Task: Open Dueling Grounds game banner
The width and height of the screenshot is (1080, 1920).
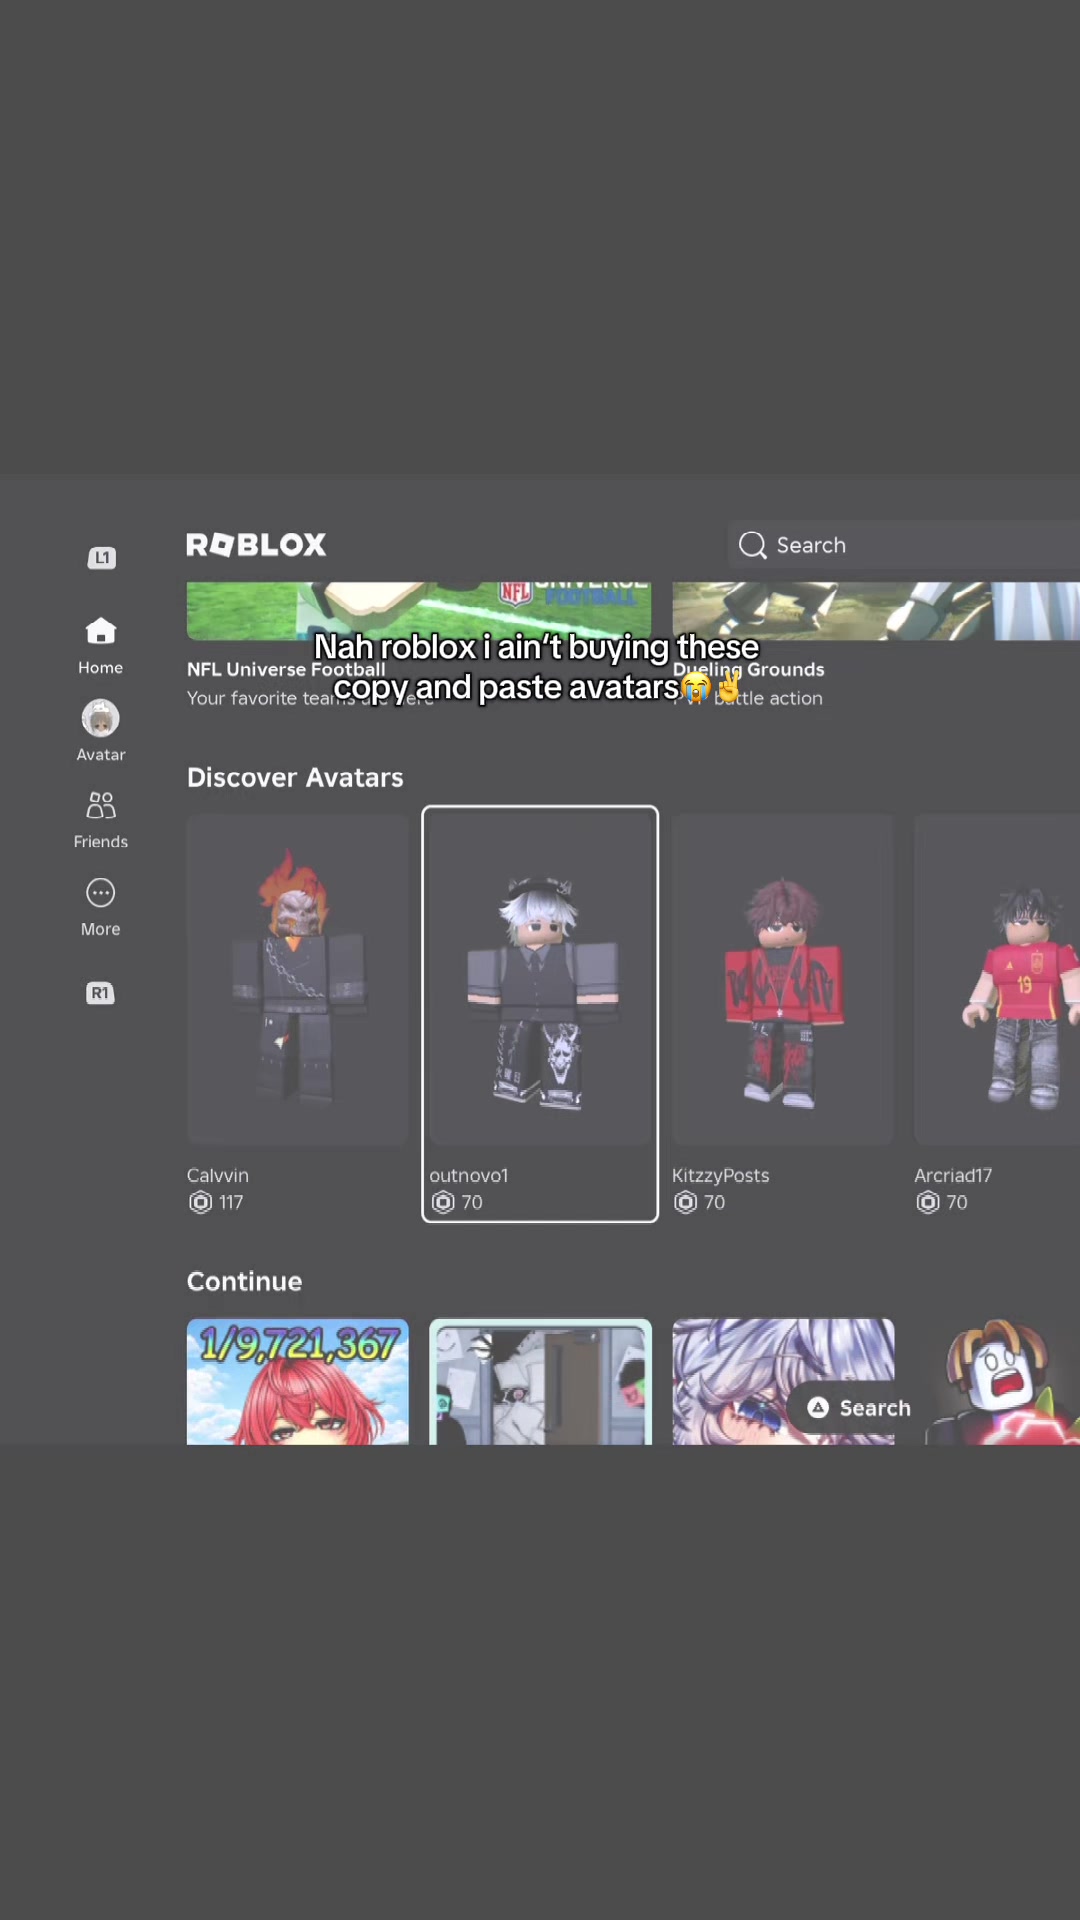Action: click(876, 611)
